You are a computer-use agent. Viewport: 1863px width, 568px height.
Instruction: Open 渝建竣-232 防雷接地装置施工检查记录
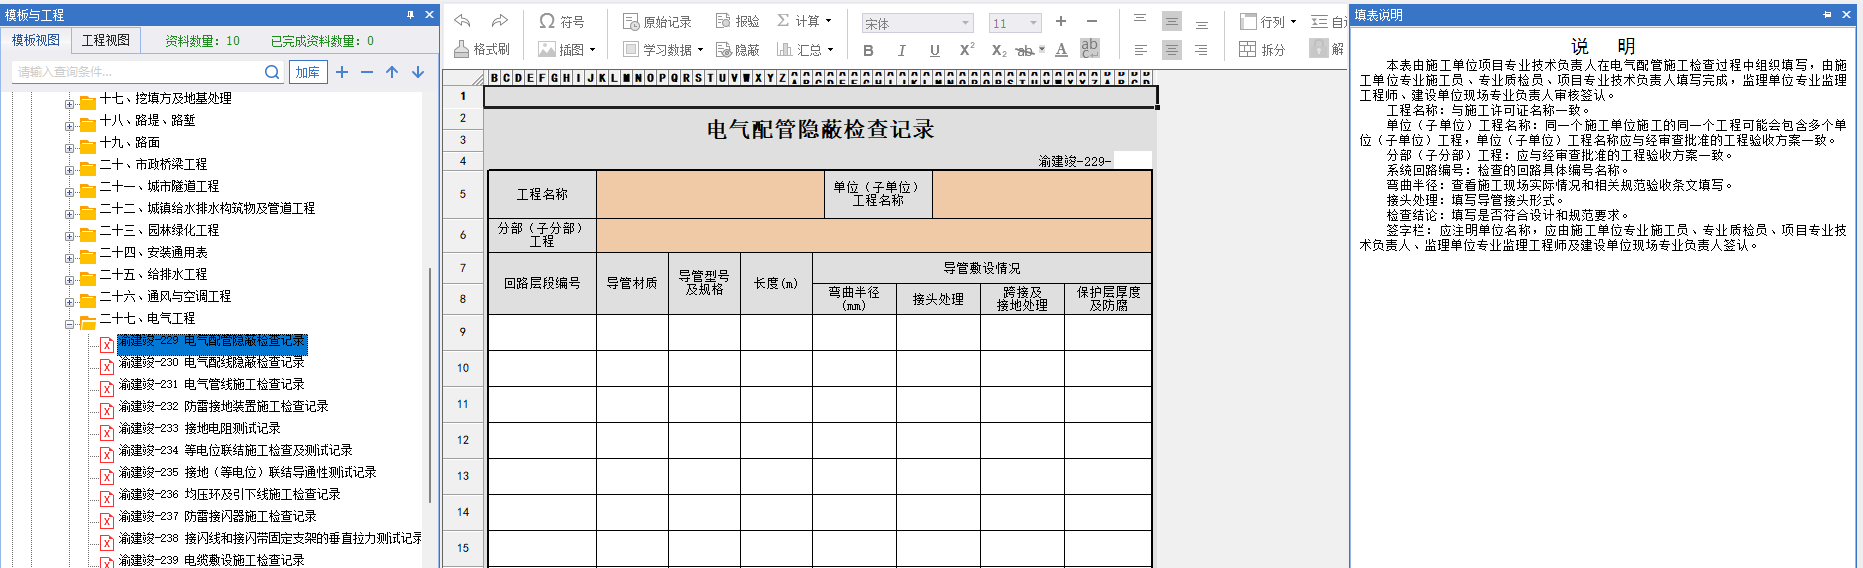click(223, 406)
